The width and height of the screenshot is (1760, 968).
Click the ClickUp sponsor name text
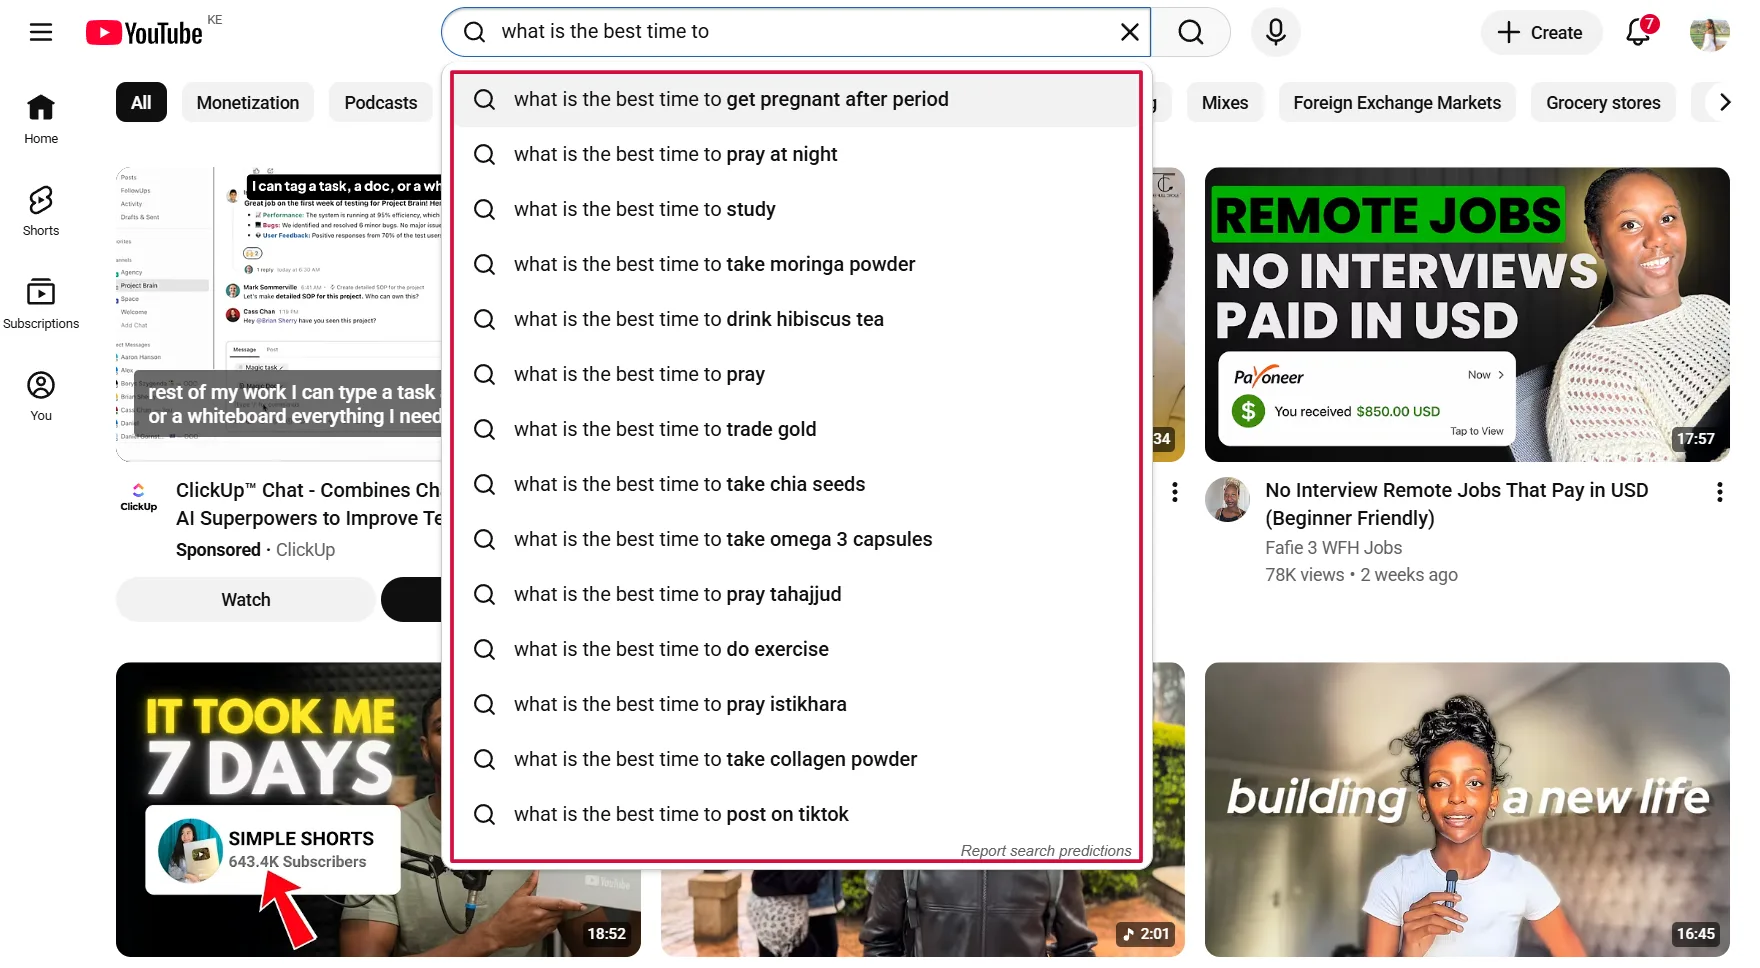pyautogui.click(x=305, y=550)
